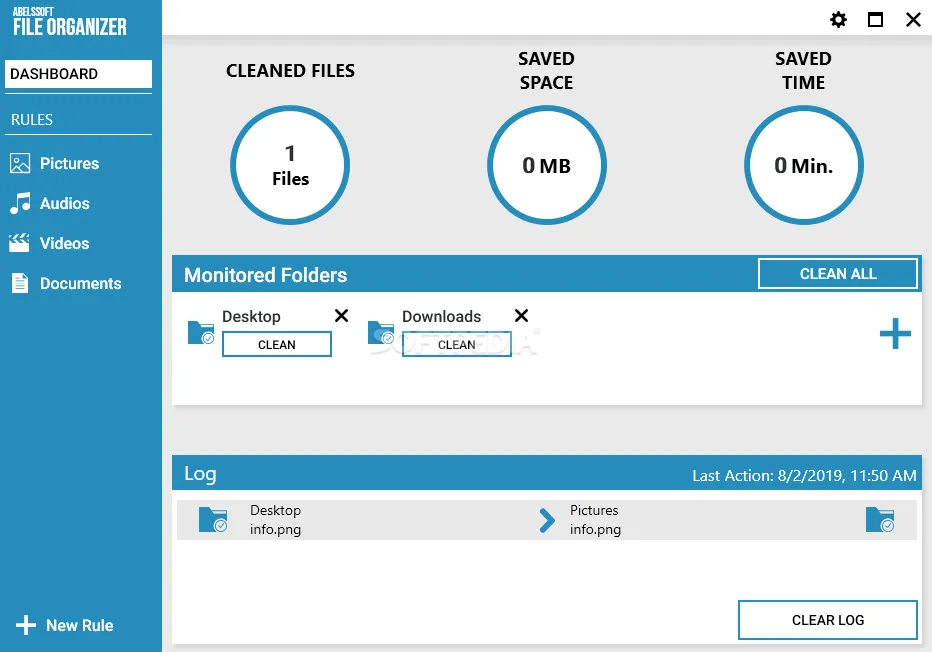Select the Pictures info.png log text
932x652 pixels.
pos(595,519)
